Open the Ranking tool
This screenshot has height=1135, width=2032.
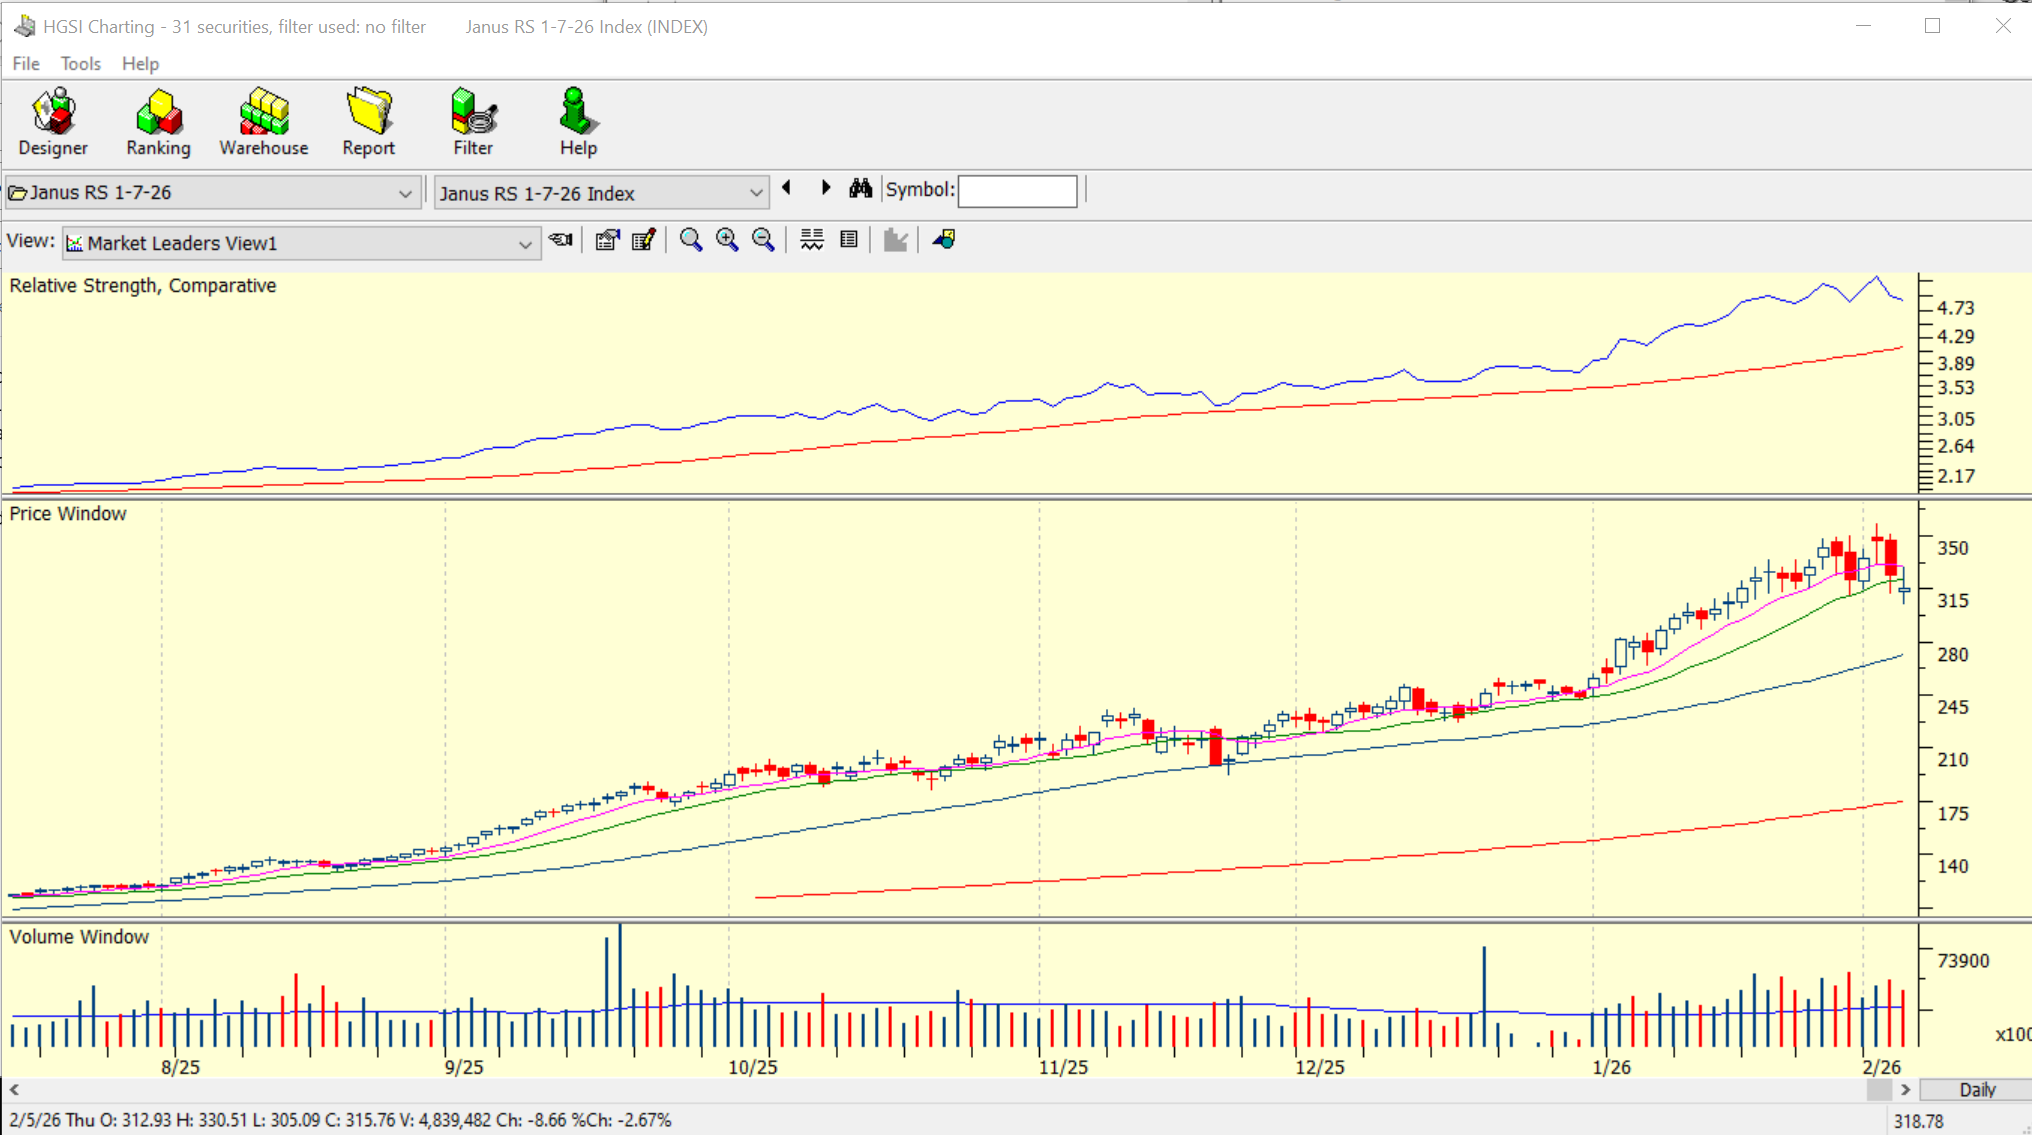pos(158,122)
